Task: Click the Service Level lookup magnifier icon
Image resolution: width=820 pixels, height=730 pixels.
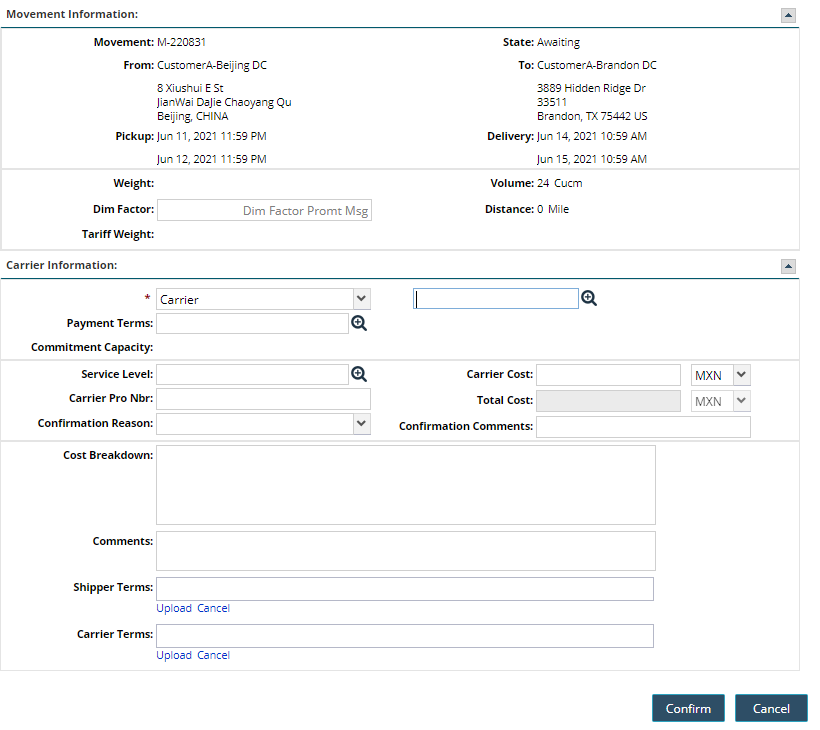Action: click(359, 374)
